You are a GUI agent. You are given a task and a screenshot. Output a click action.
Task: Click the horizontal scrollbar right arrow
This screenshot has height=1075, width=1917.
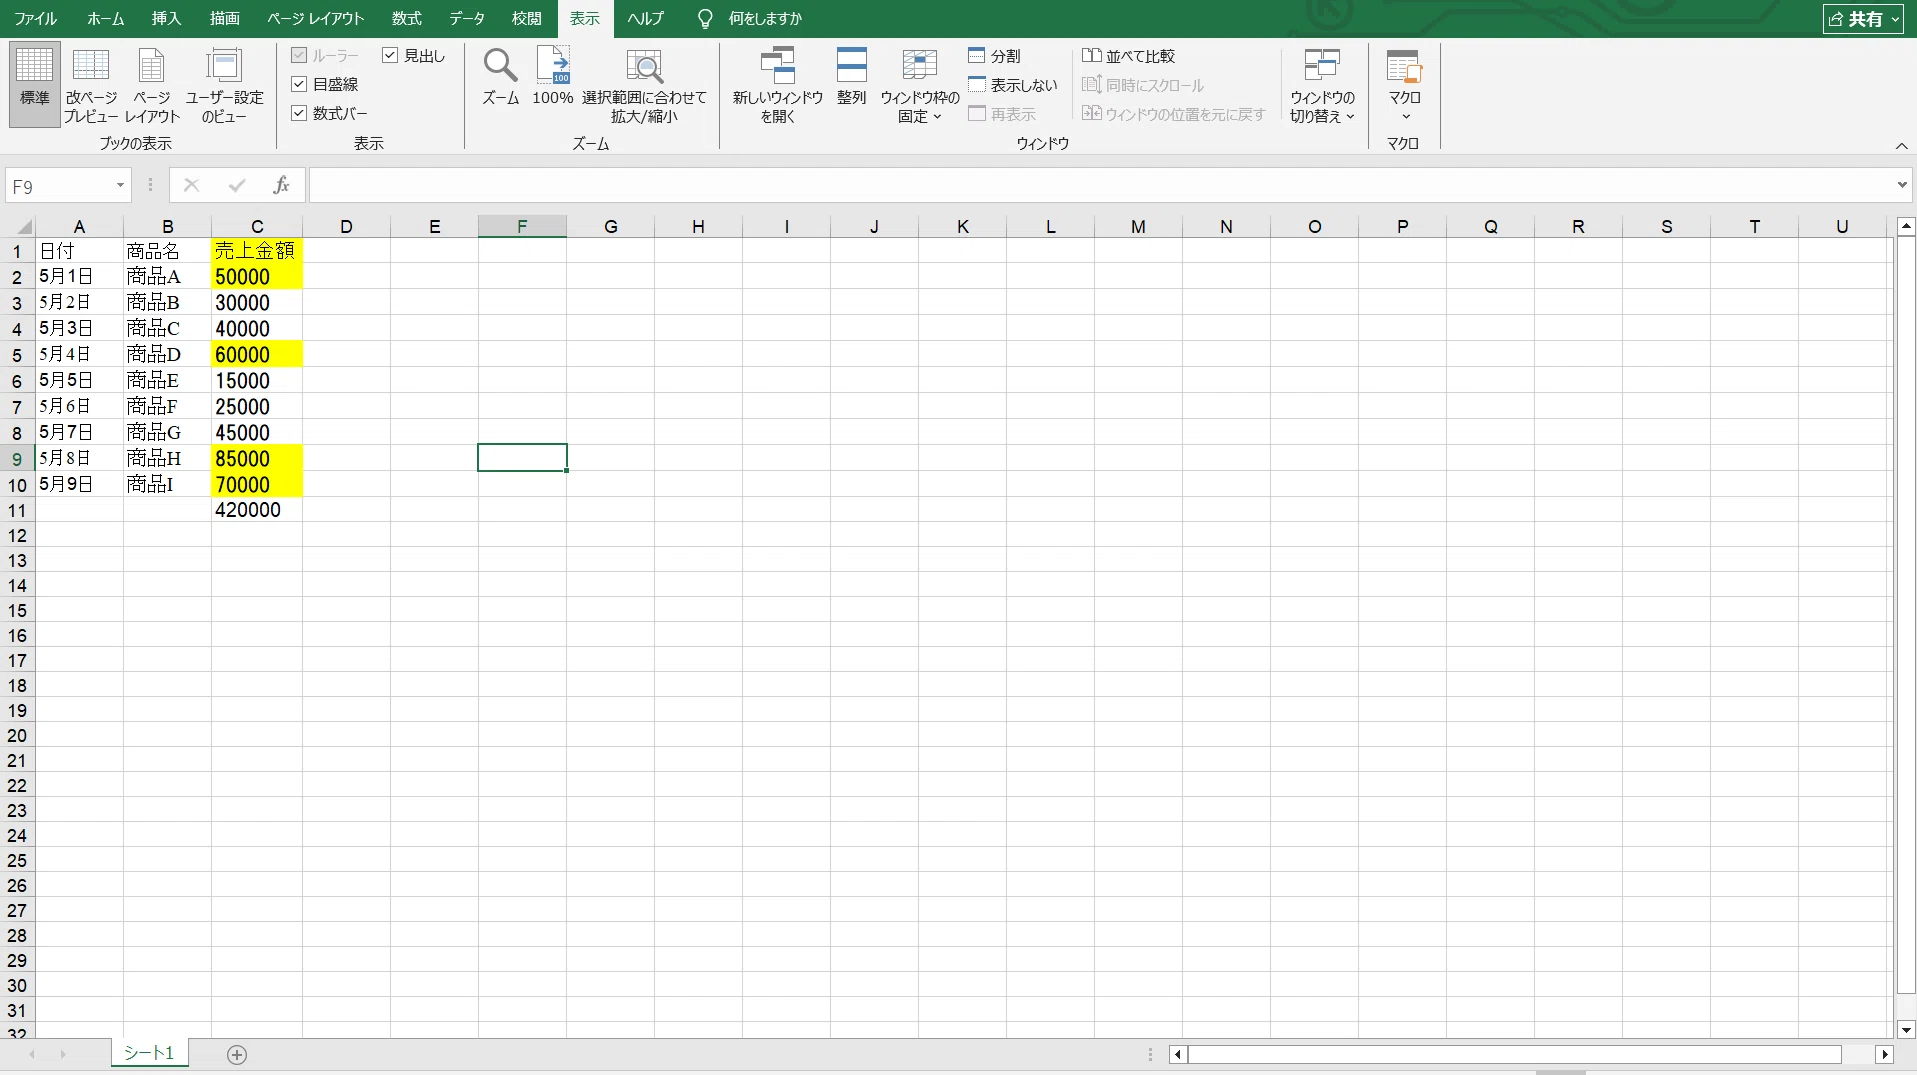click(1885, 1054)
